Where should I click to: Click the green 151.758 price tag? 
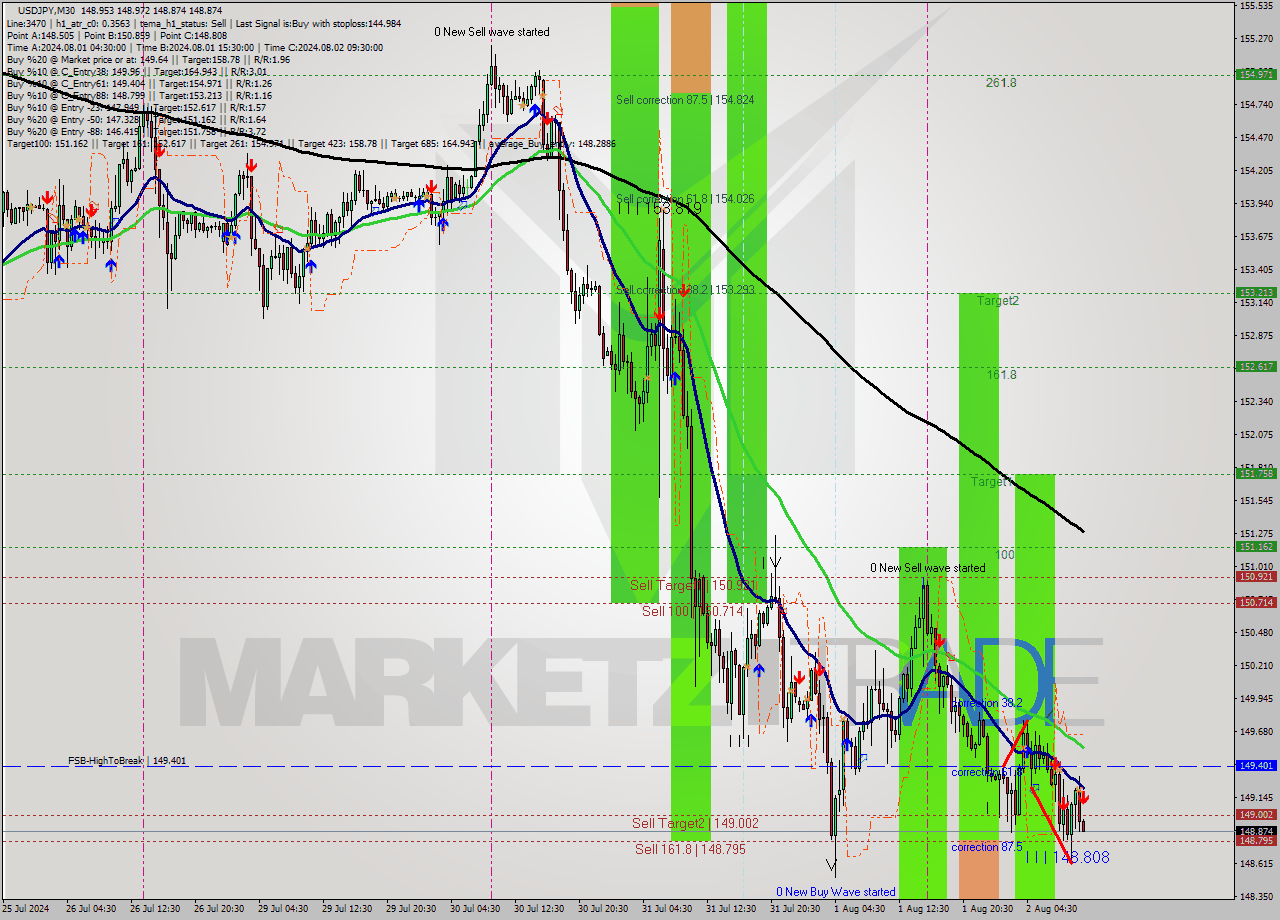coord(1256,474)
